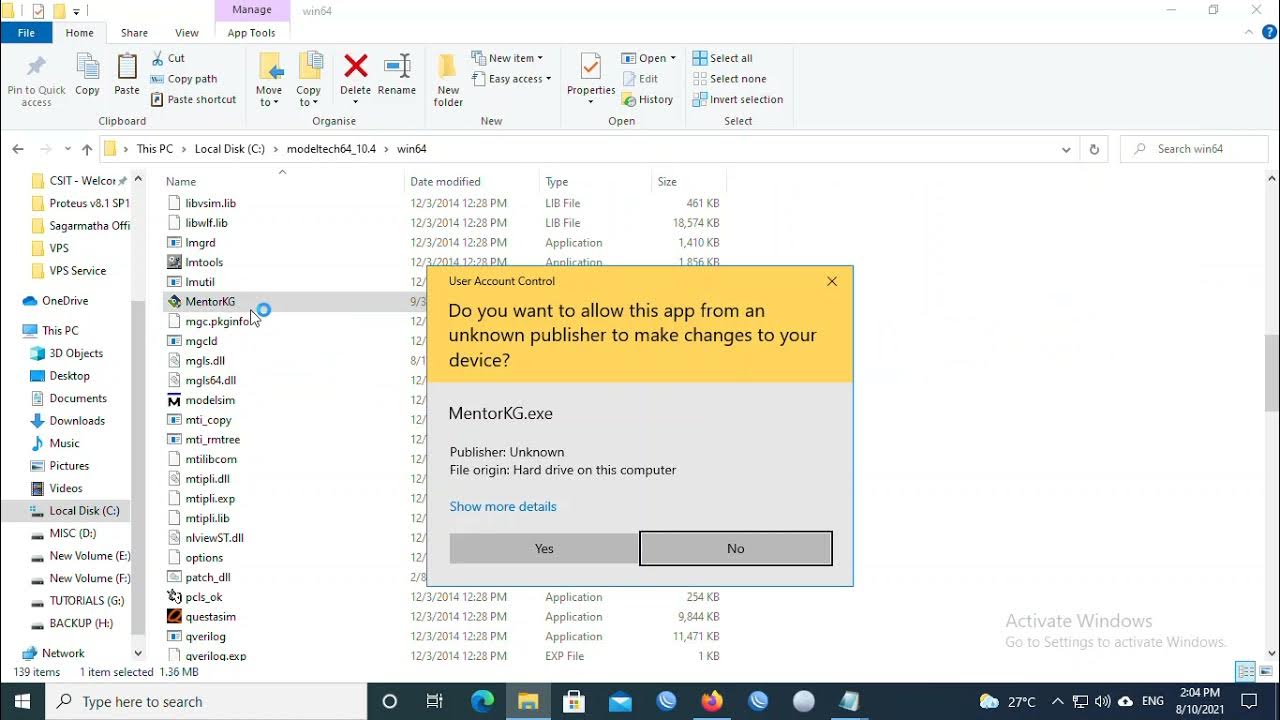Open the recent locations dropdown arrow

point(65,150)
